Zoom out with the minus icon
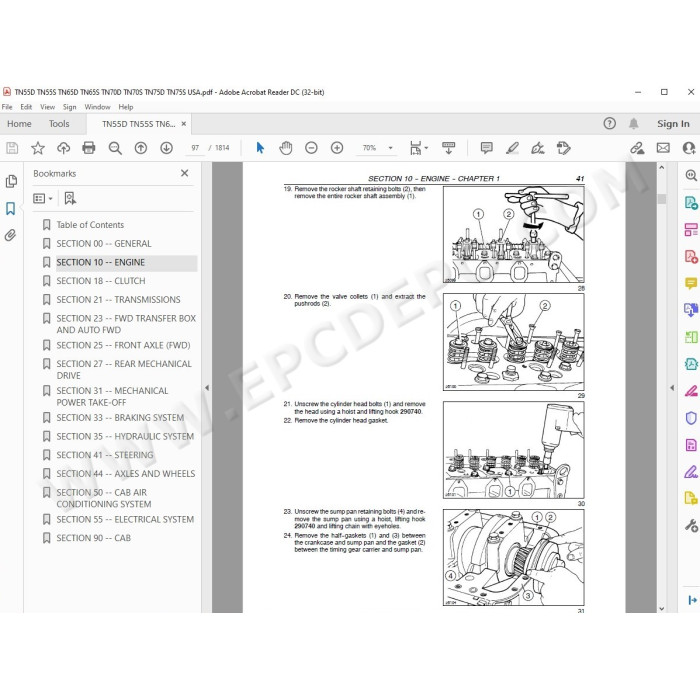 pos(311,148)
